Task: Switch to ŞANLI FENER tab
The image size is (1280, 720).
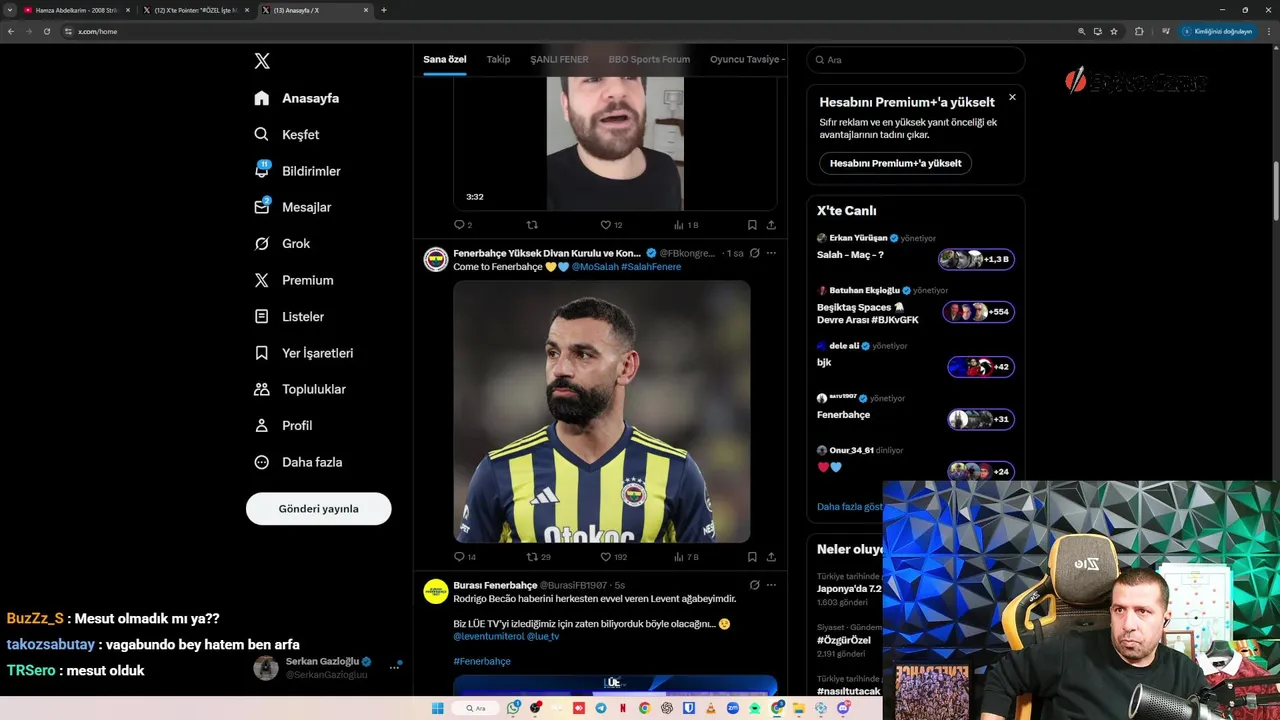Action: point(559,59)
